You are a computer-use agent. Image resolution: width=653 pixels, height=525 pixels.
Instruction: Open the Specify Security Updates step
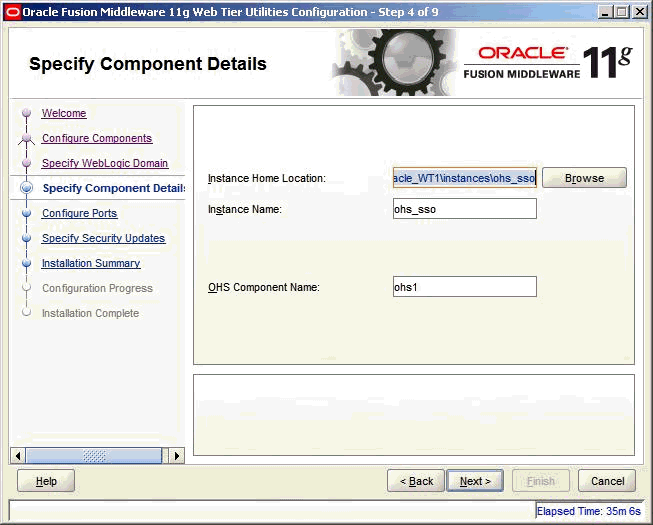coord(103,238)
